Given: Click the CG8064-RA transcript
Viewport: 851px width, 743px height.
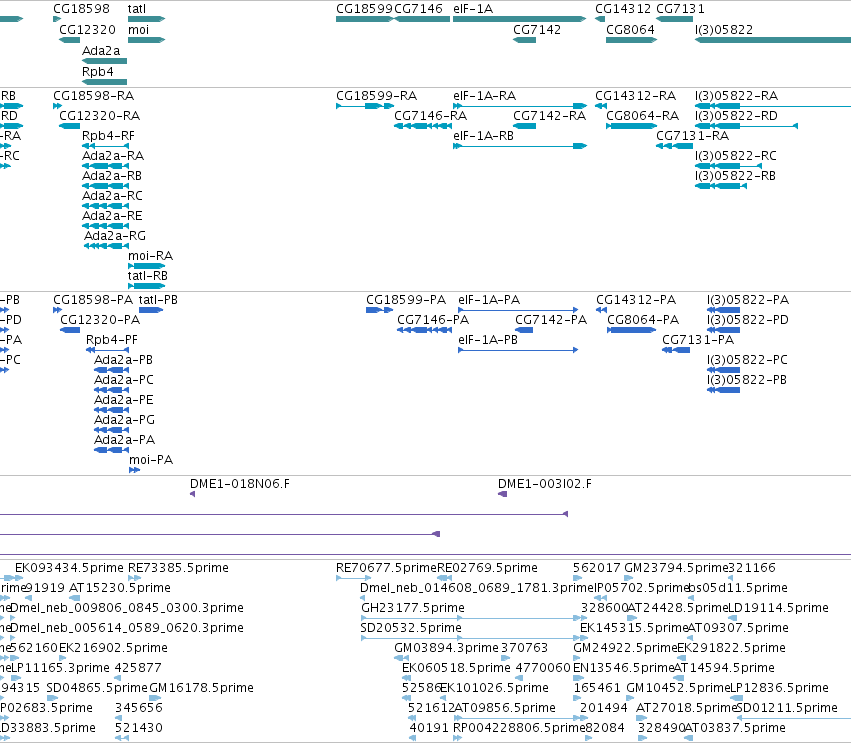Looking at the screenshot, I should coord(632,126).
